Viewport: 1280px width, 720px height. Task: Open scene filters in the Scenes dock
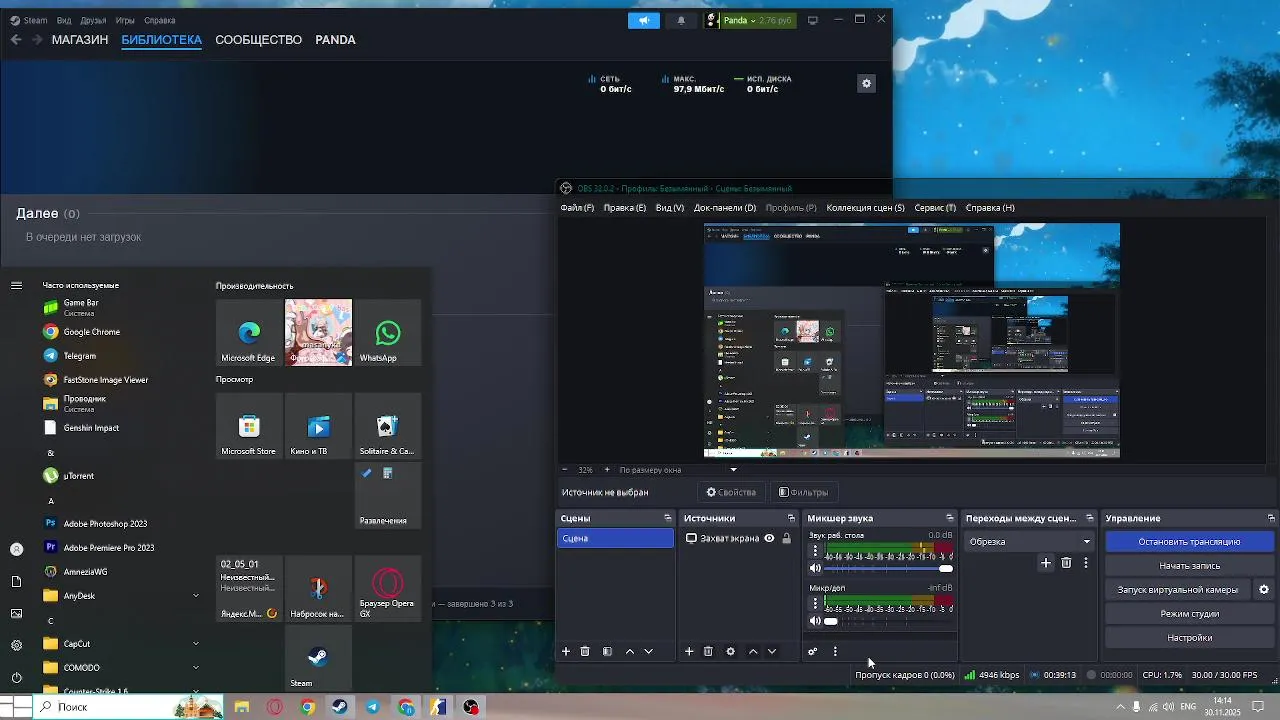click(x=607, y=651)
